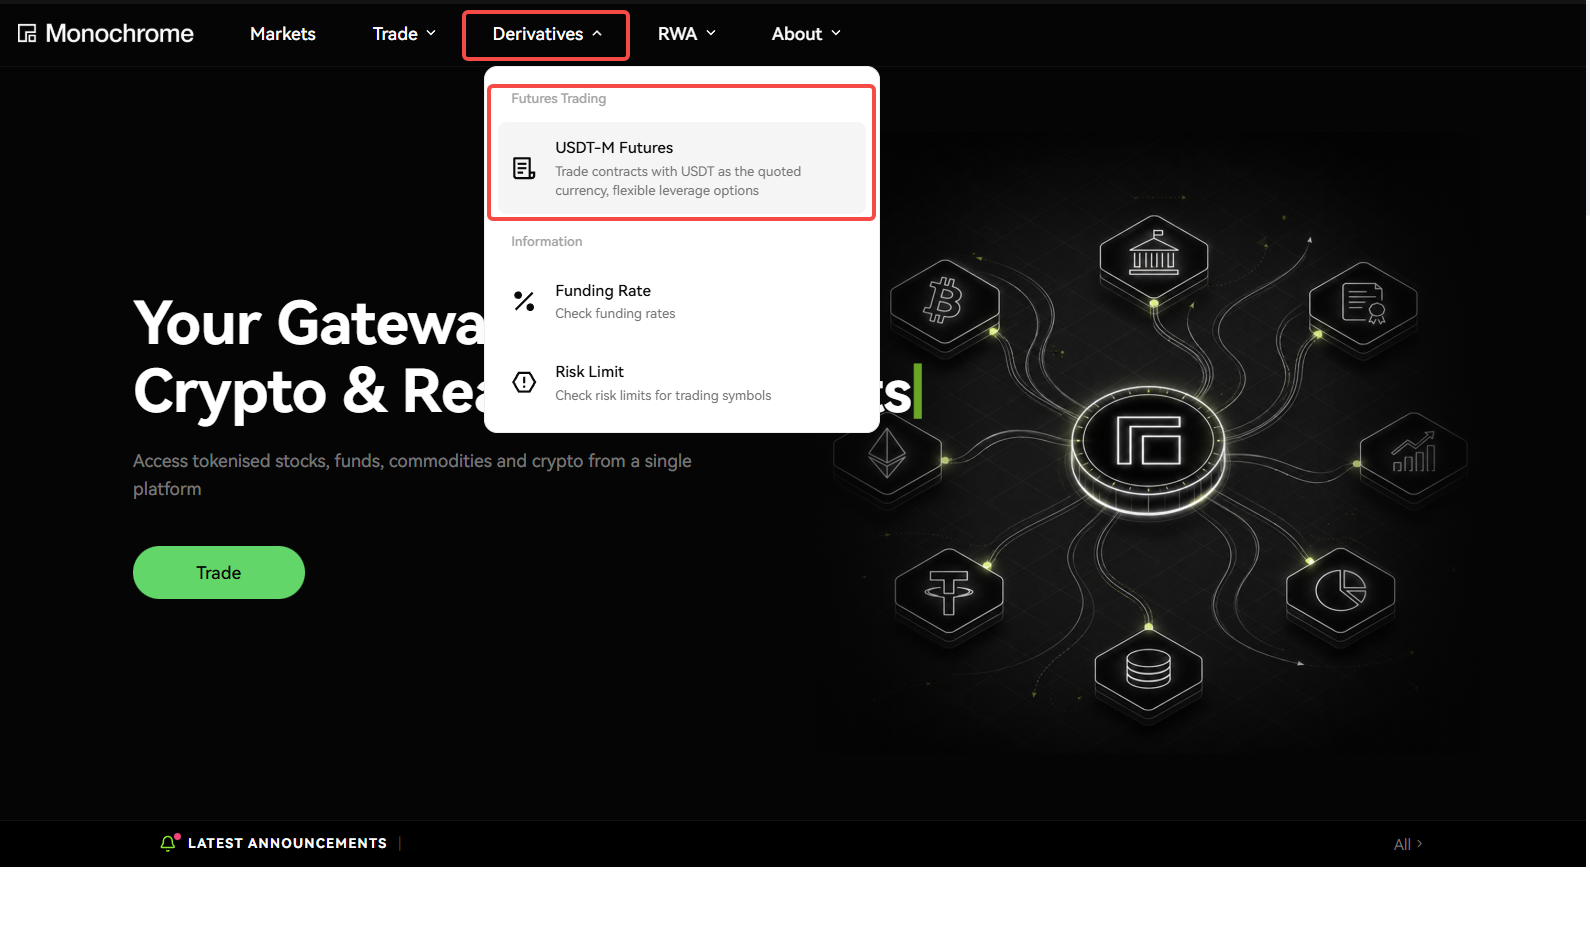Open the RWA menu
The image size is (1590, 945).
tap(687, 34)
